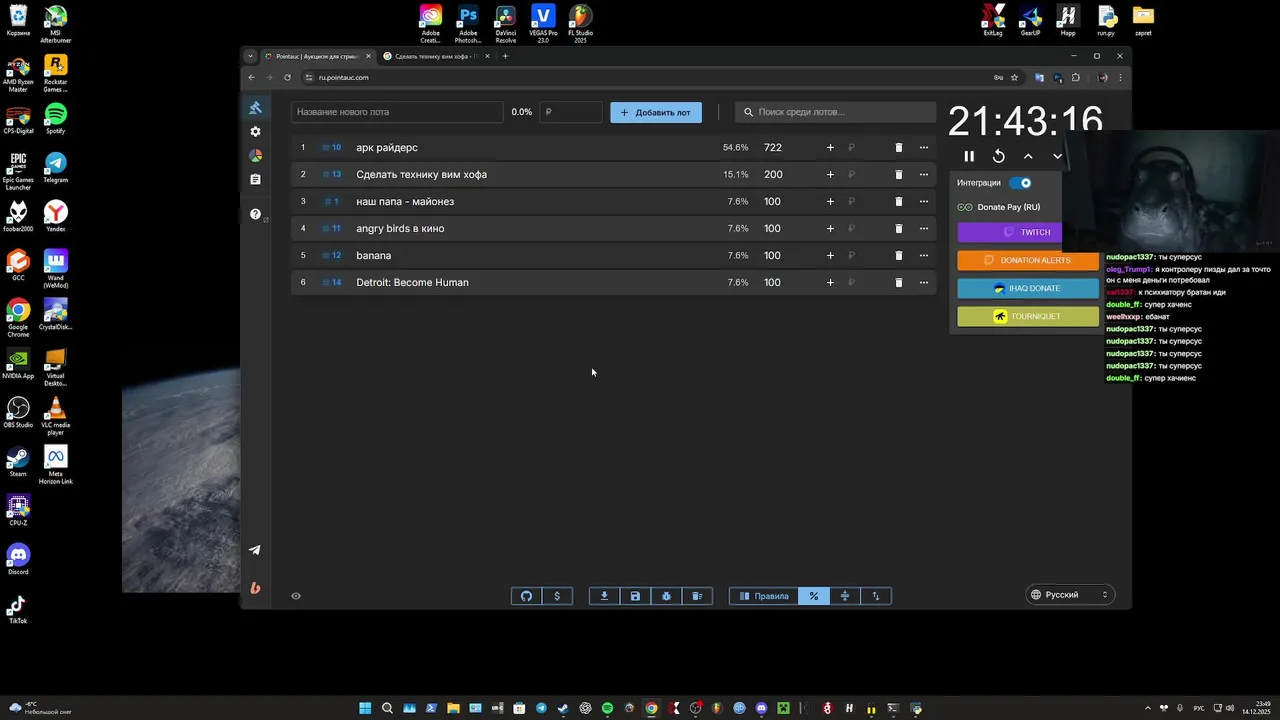Focus the Название нового лота input field

coord(397,112)
